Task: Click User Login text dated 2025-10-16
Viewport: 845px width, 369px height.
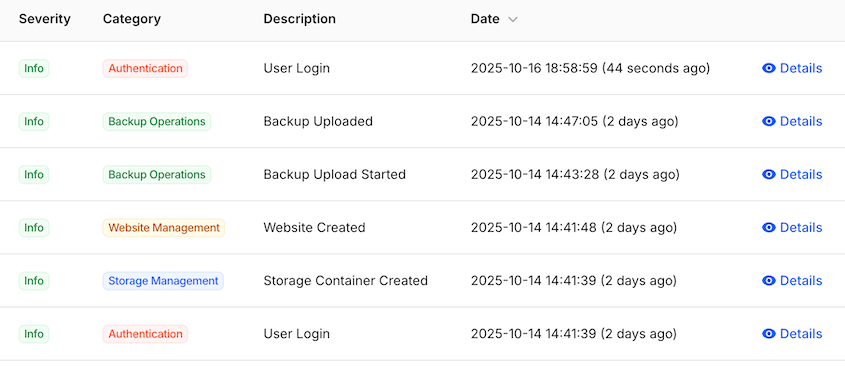Action: click(x=296, y=68)
